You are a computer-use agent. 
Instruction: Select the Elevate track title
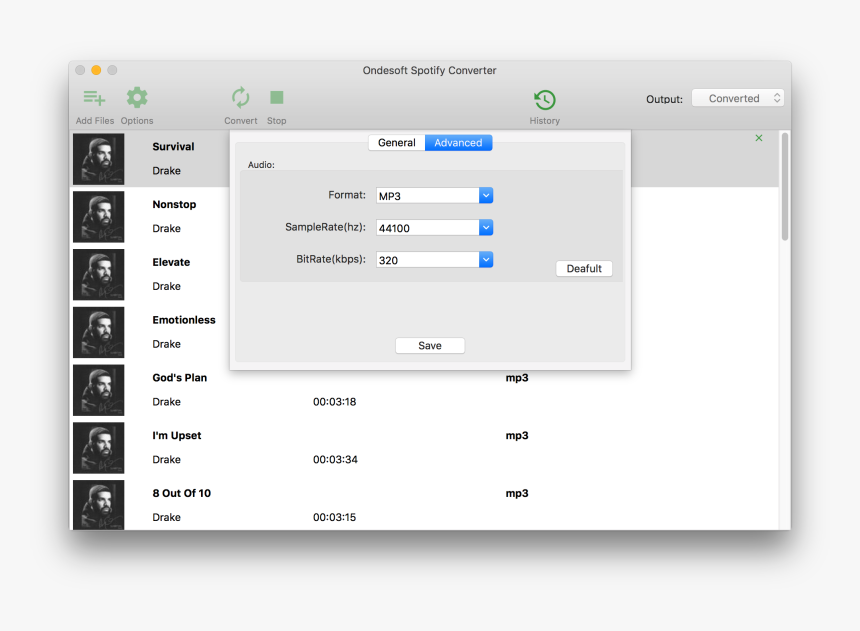click(x=171, y=262)
